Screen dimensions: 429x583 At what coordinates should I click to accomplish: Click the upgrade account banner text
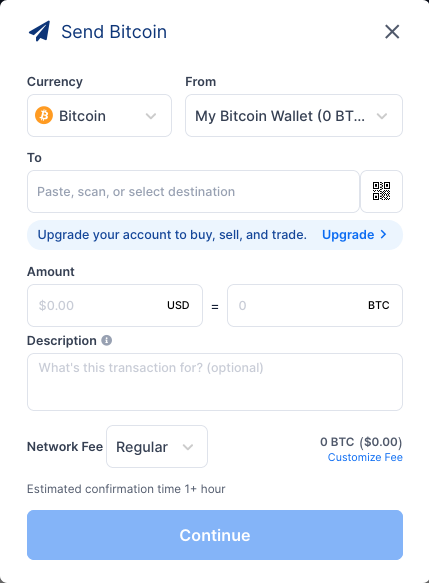click(x=172, y=235)
